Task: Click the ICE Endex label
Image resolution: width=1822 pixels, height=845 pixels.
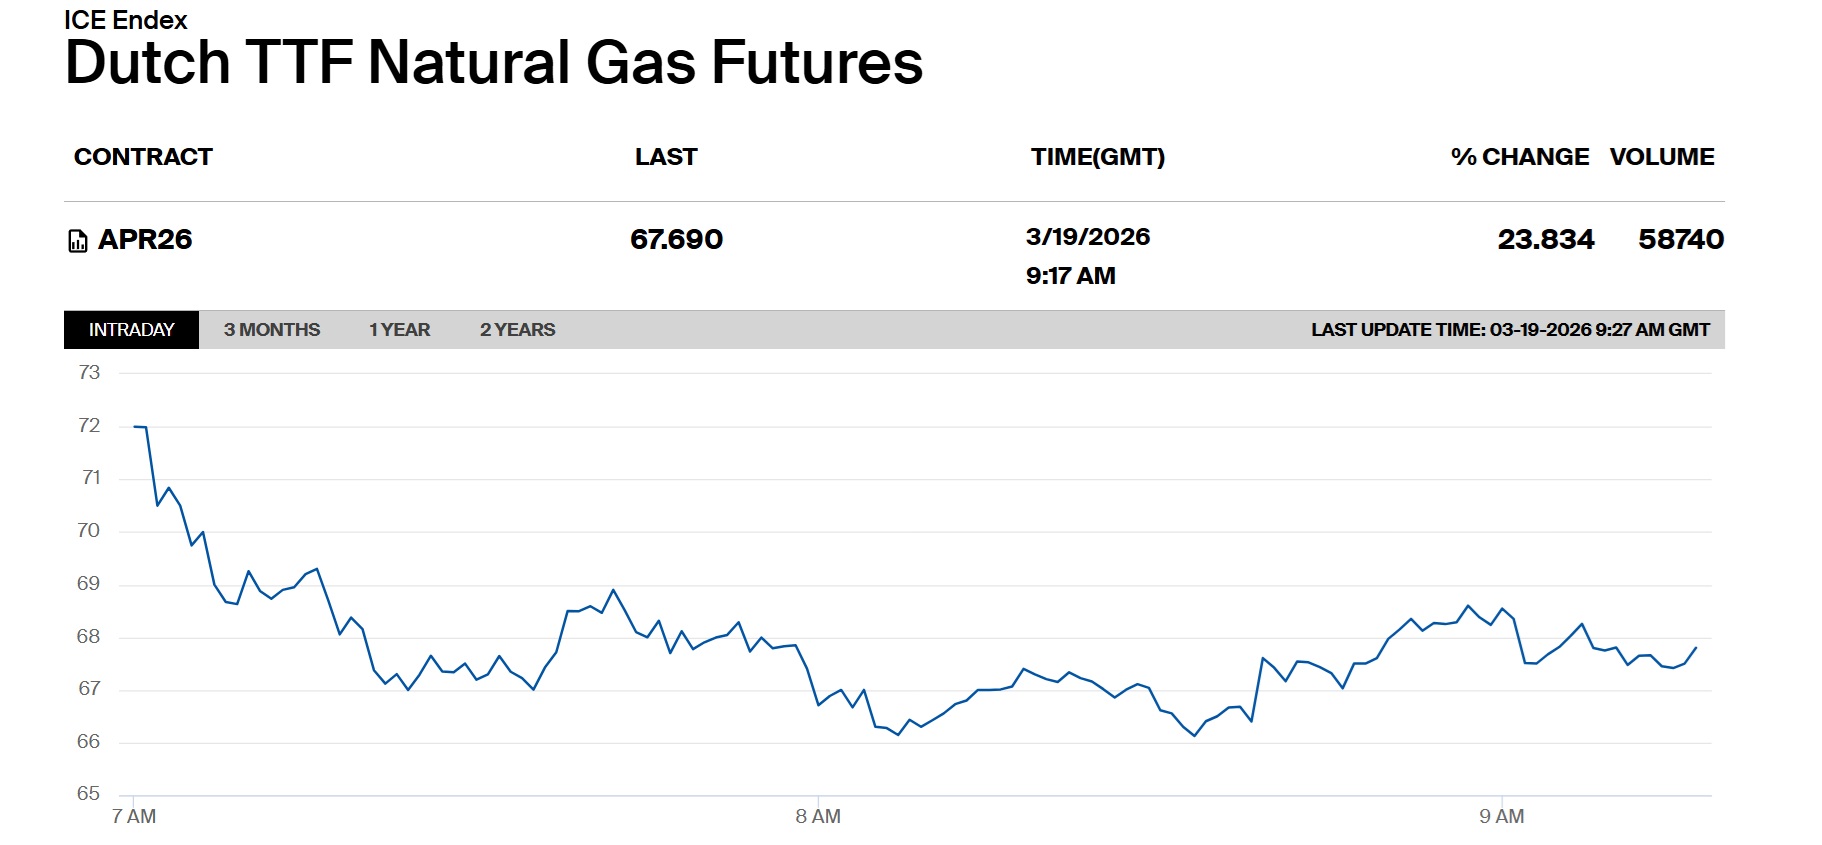Action: click(126, 20)
